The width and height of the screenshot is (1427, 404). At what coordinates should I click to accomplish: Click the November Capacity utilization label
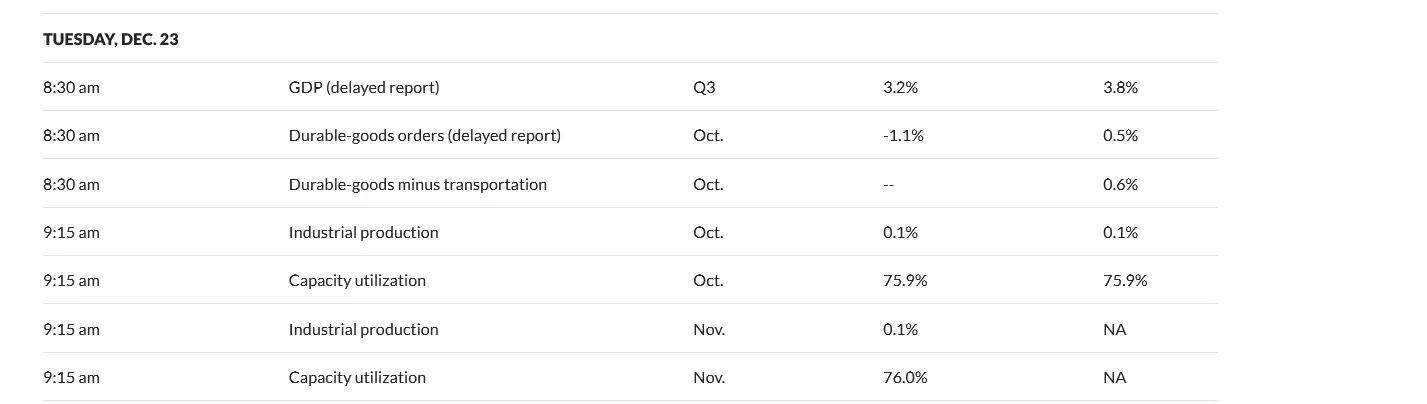[357, 377]
